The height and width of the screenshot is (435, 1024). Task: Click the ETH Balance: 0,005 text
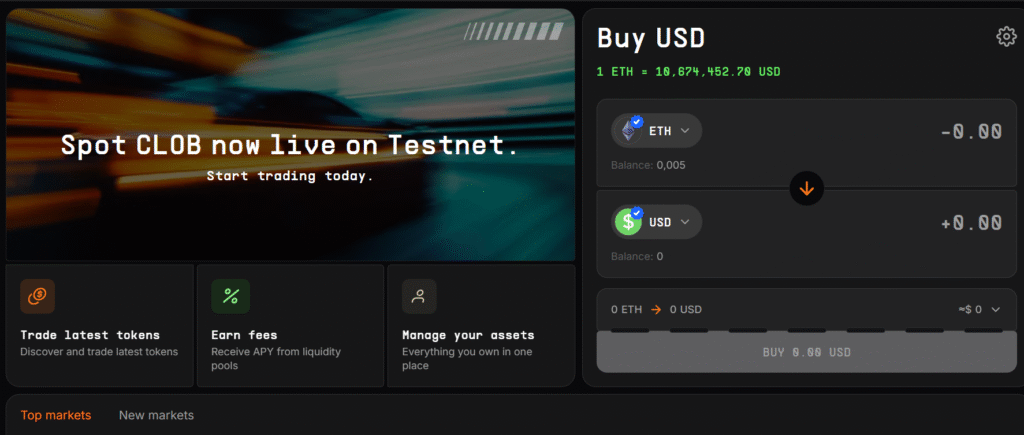coord(648,165)
